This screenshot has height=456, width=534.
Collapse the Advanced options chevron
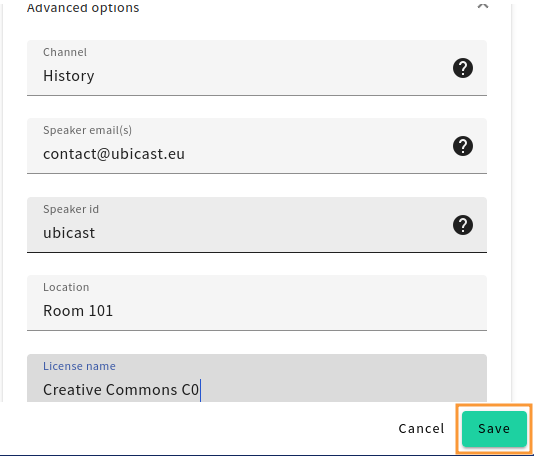[483, 6]
